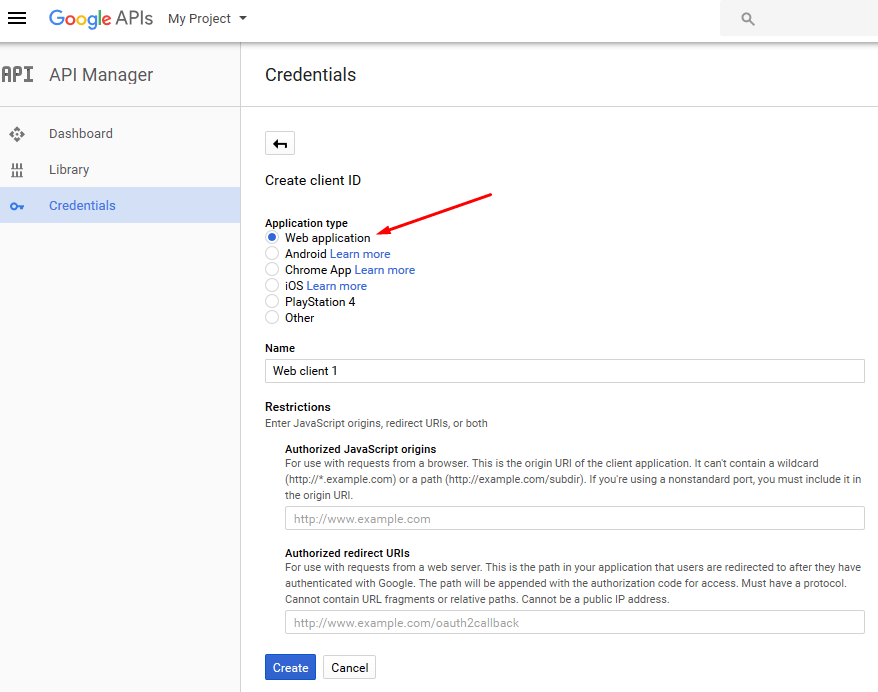Screen dimensions: 878x692
Task: Click the Name text field
Action: click(x=564, y=371)
